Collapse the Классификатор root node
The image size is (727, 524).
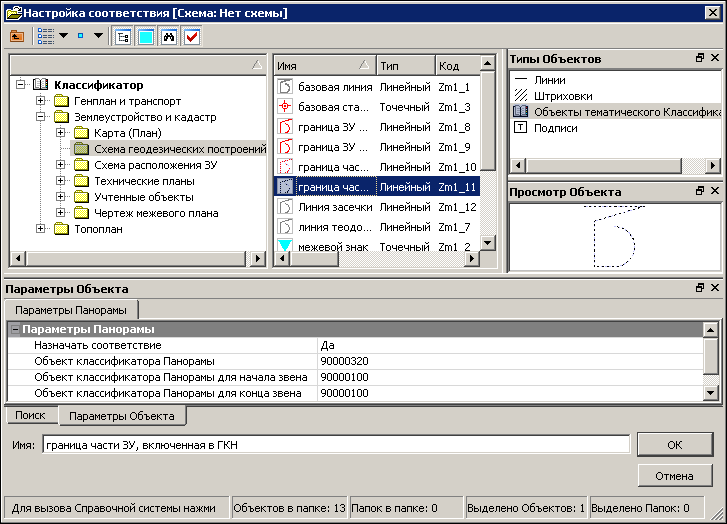point(20,85)
